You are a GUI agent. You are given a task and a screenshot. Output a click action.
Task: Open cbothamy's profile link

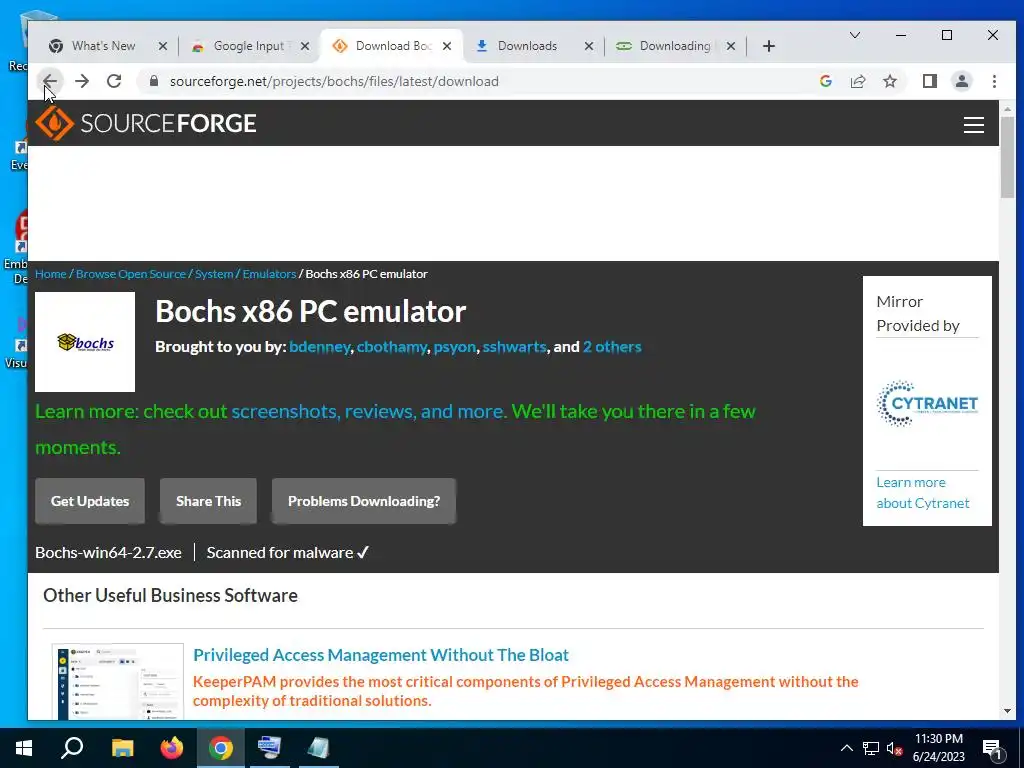coord(392,347)
